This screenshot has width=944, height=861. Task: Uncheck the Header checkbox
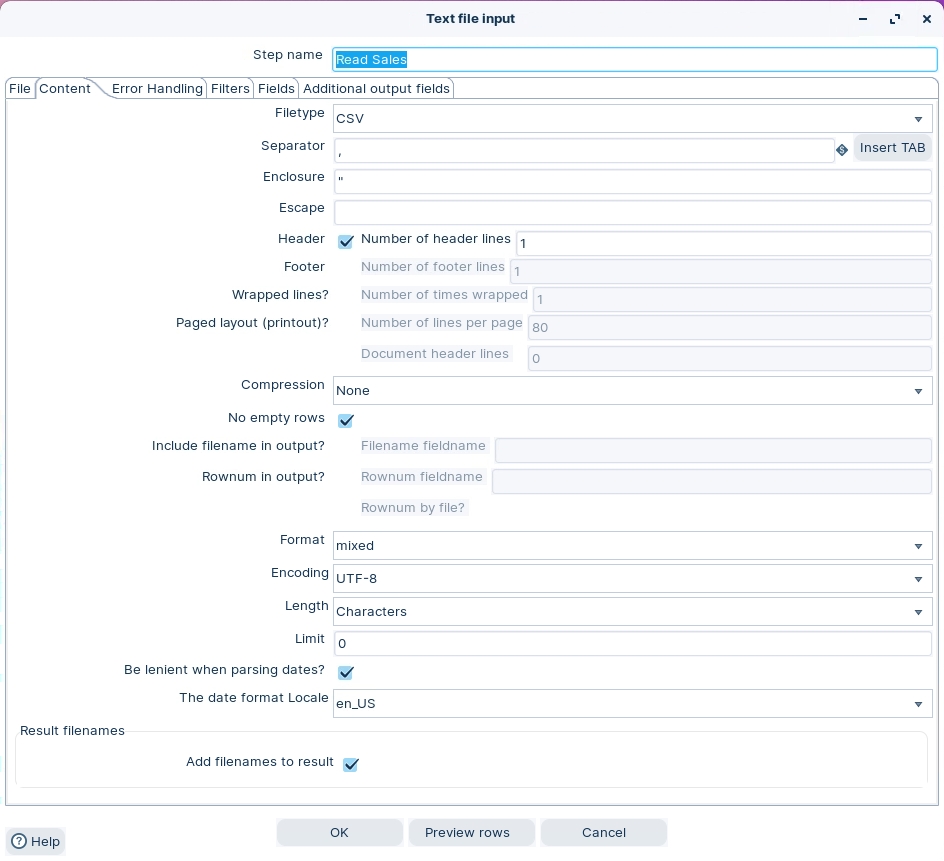tap(346, 242)
